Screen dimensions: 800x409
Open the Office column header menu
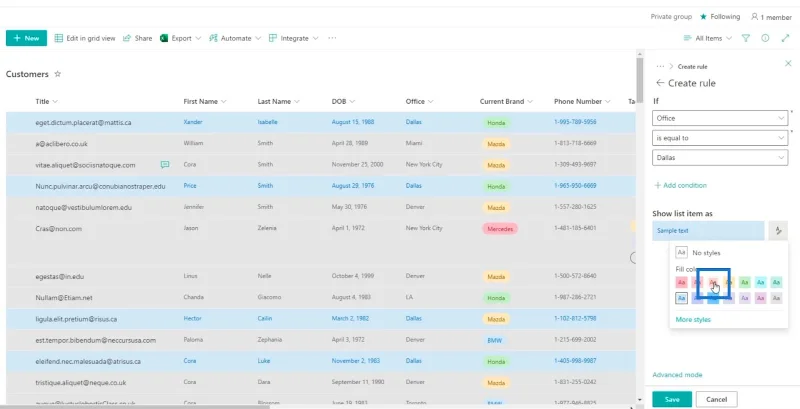(419, 101)
